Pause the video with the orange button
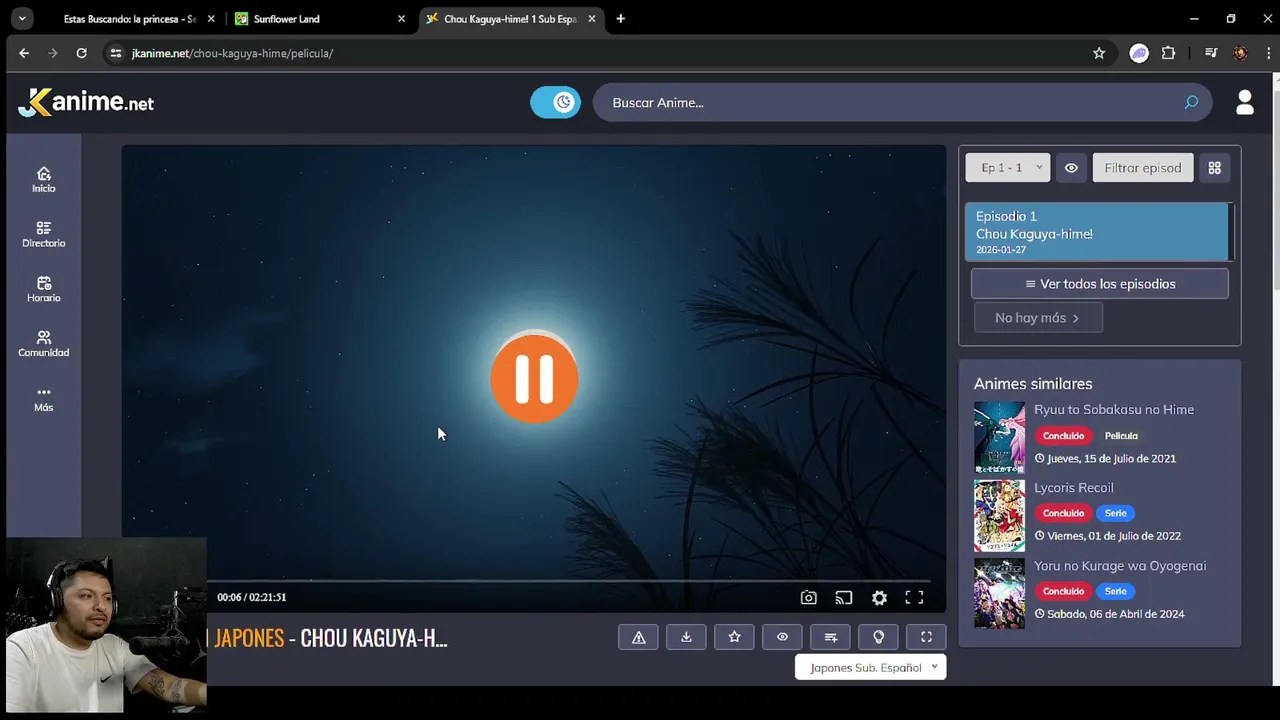 coord(534,379)
